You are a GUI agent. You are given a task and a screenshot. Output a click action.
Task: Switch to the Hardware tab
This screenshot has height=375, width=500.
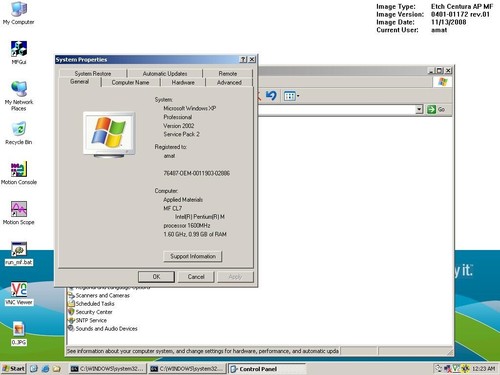click(183, 82)
